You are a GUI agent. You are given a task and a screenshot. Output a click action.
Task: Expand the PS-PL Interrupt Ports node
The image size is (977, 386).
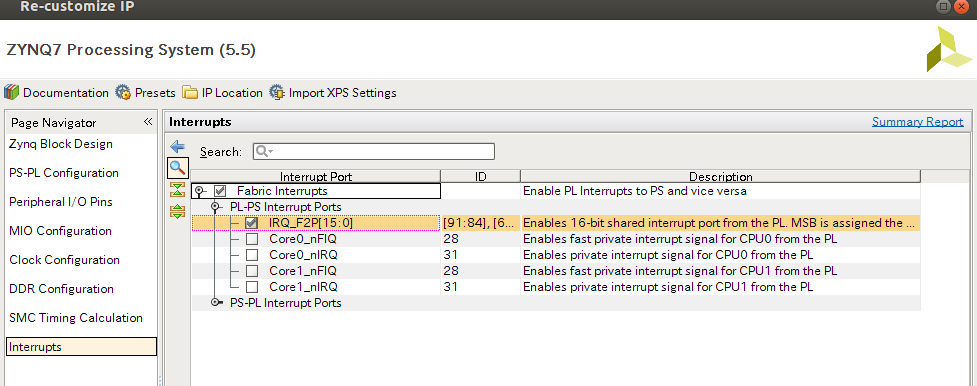[x=216, y=302]
